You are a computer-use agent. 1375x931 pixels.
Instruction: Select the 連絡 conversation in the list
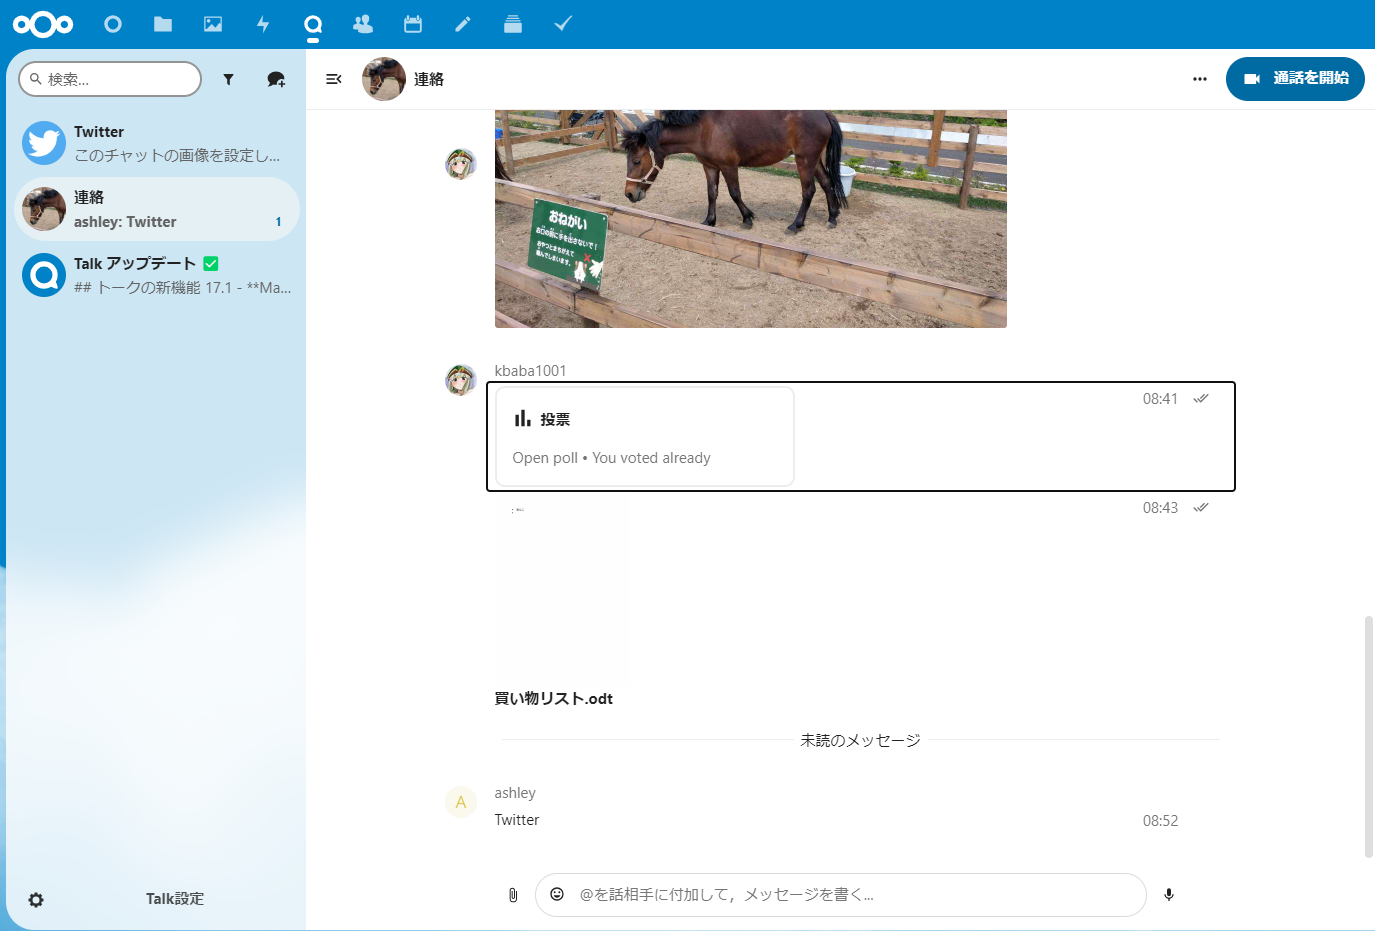[157, 209]
